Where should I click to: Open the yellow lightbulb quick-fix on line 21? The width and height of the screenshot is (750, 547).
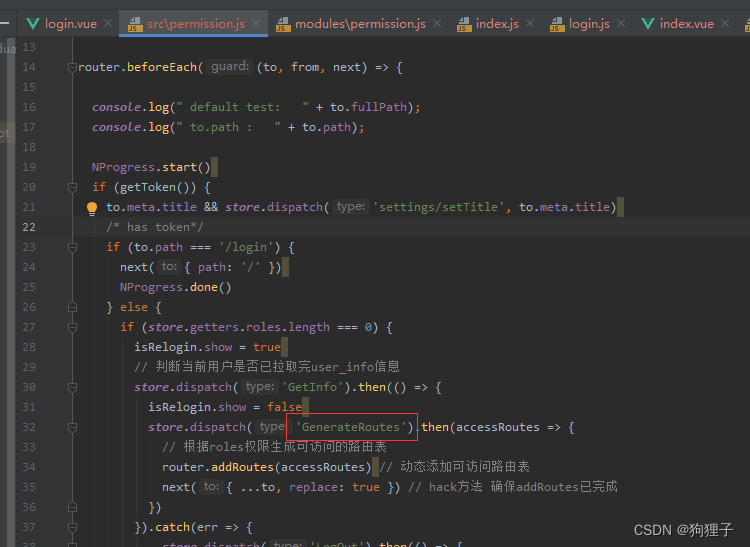[x=92, y=208]
